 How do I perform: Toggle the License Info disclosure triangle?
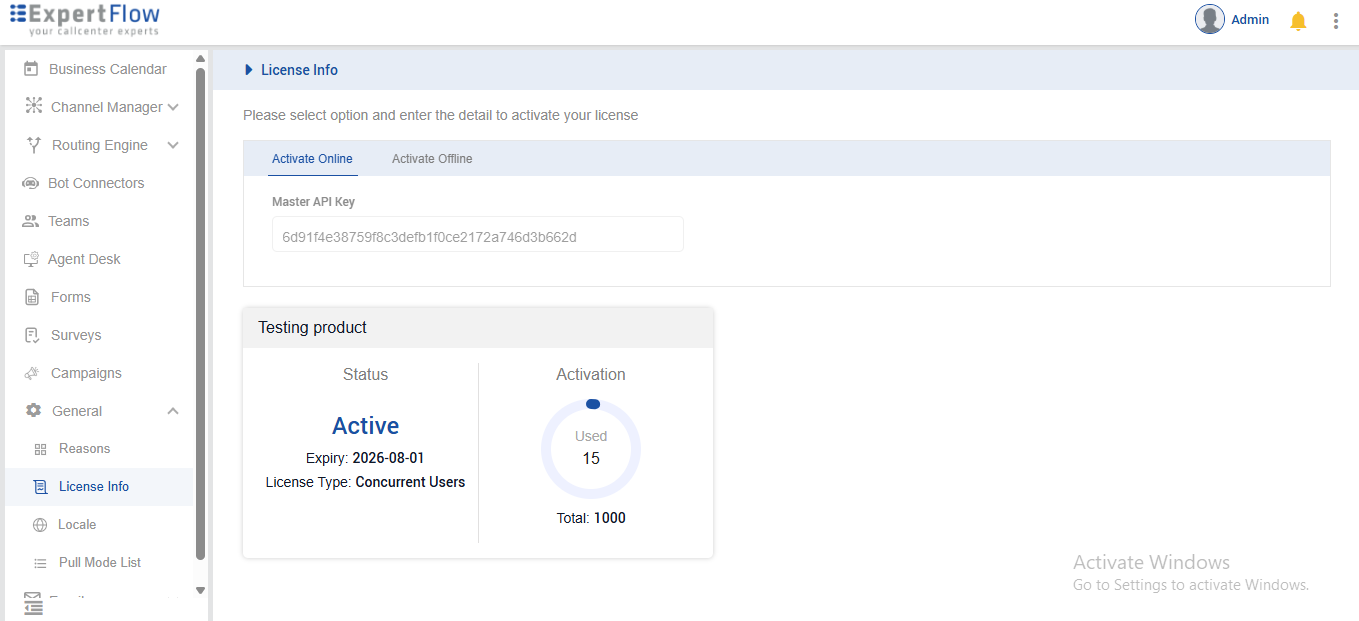[249, 70]
